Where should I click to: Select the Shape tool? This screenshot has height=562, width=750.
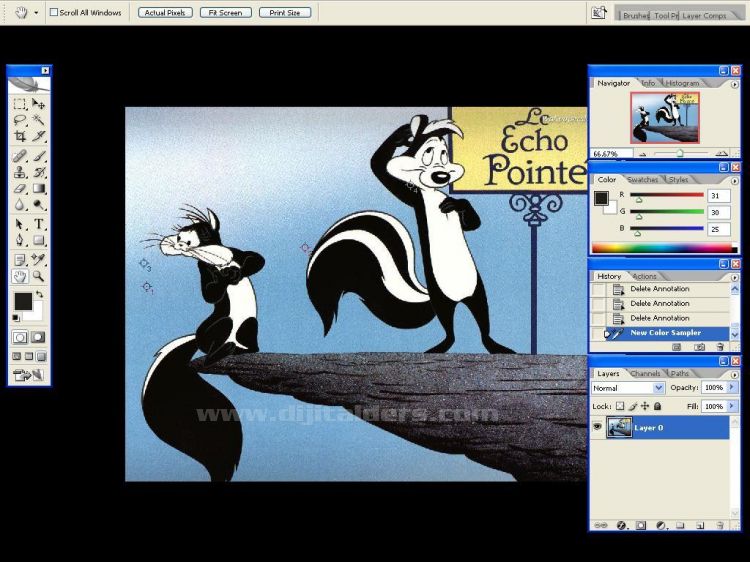pos(38,240)
